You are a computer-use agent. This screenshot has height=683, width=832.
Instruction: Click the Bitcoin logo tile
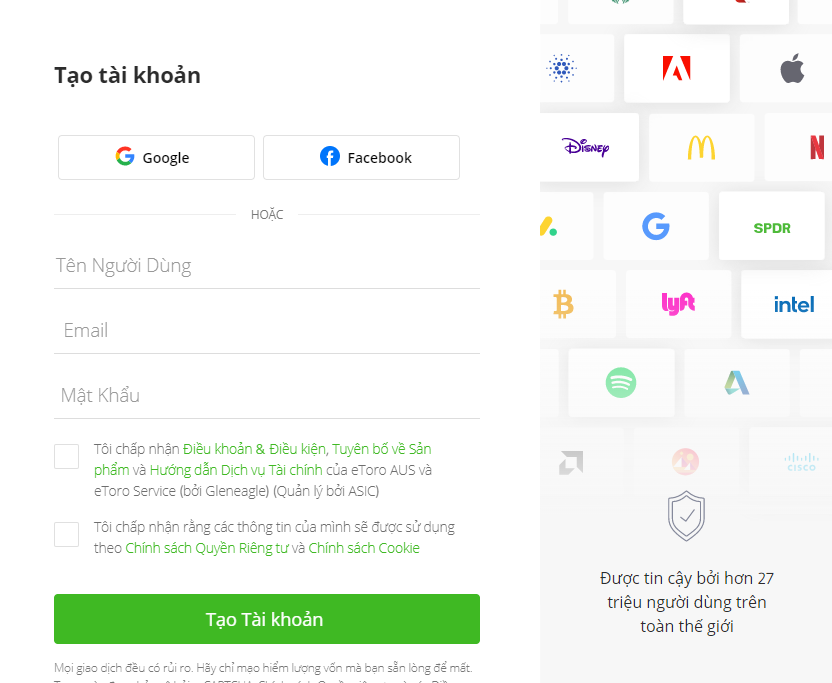coord(578,304)
